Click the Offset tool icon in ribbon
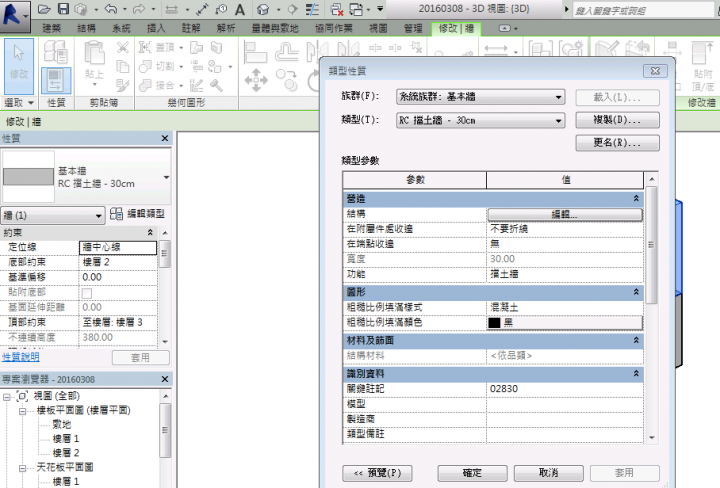 tap(287, 52)
